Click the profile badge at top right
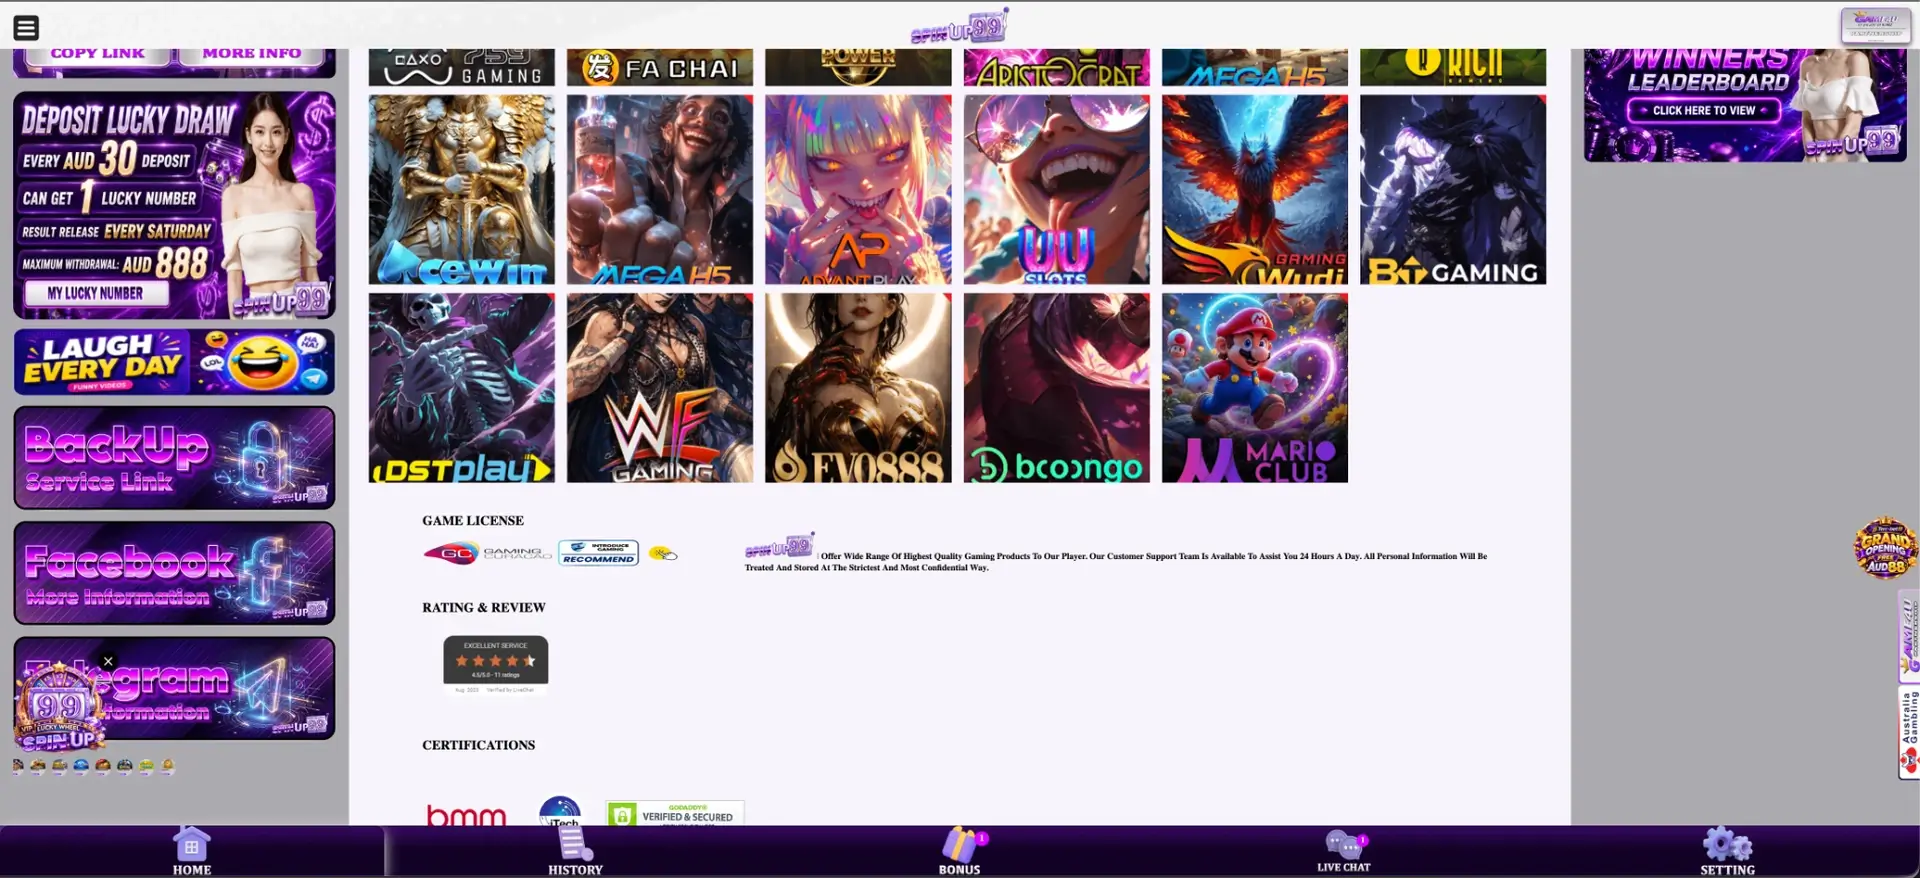 tap(1875, 25)
